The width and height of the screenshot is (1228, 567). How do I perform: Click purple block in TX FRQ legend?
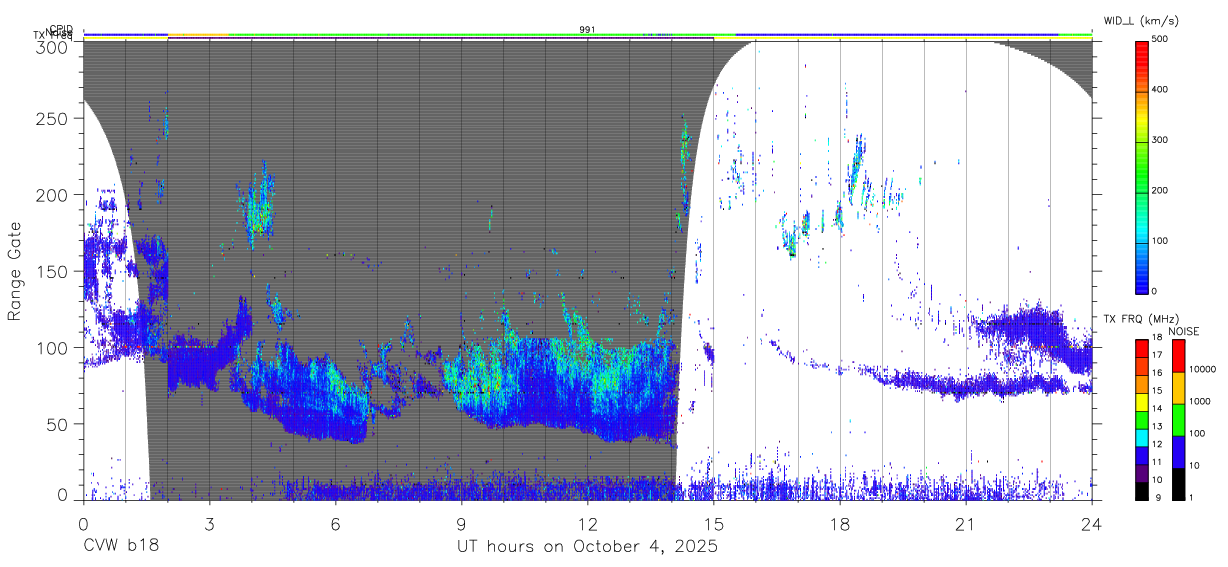(1141, 472)
